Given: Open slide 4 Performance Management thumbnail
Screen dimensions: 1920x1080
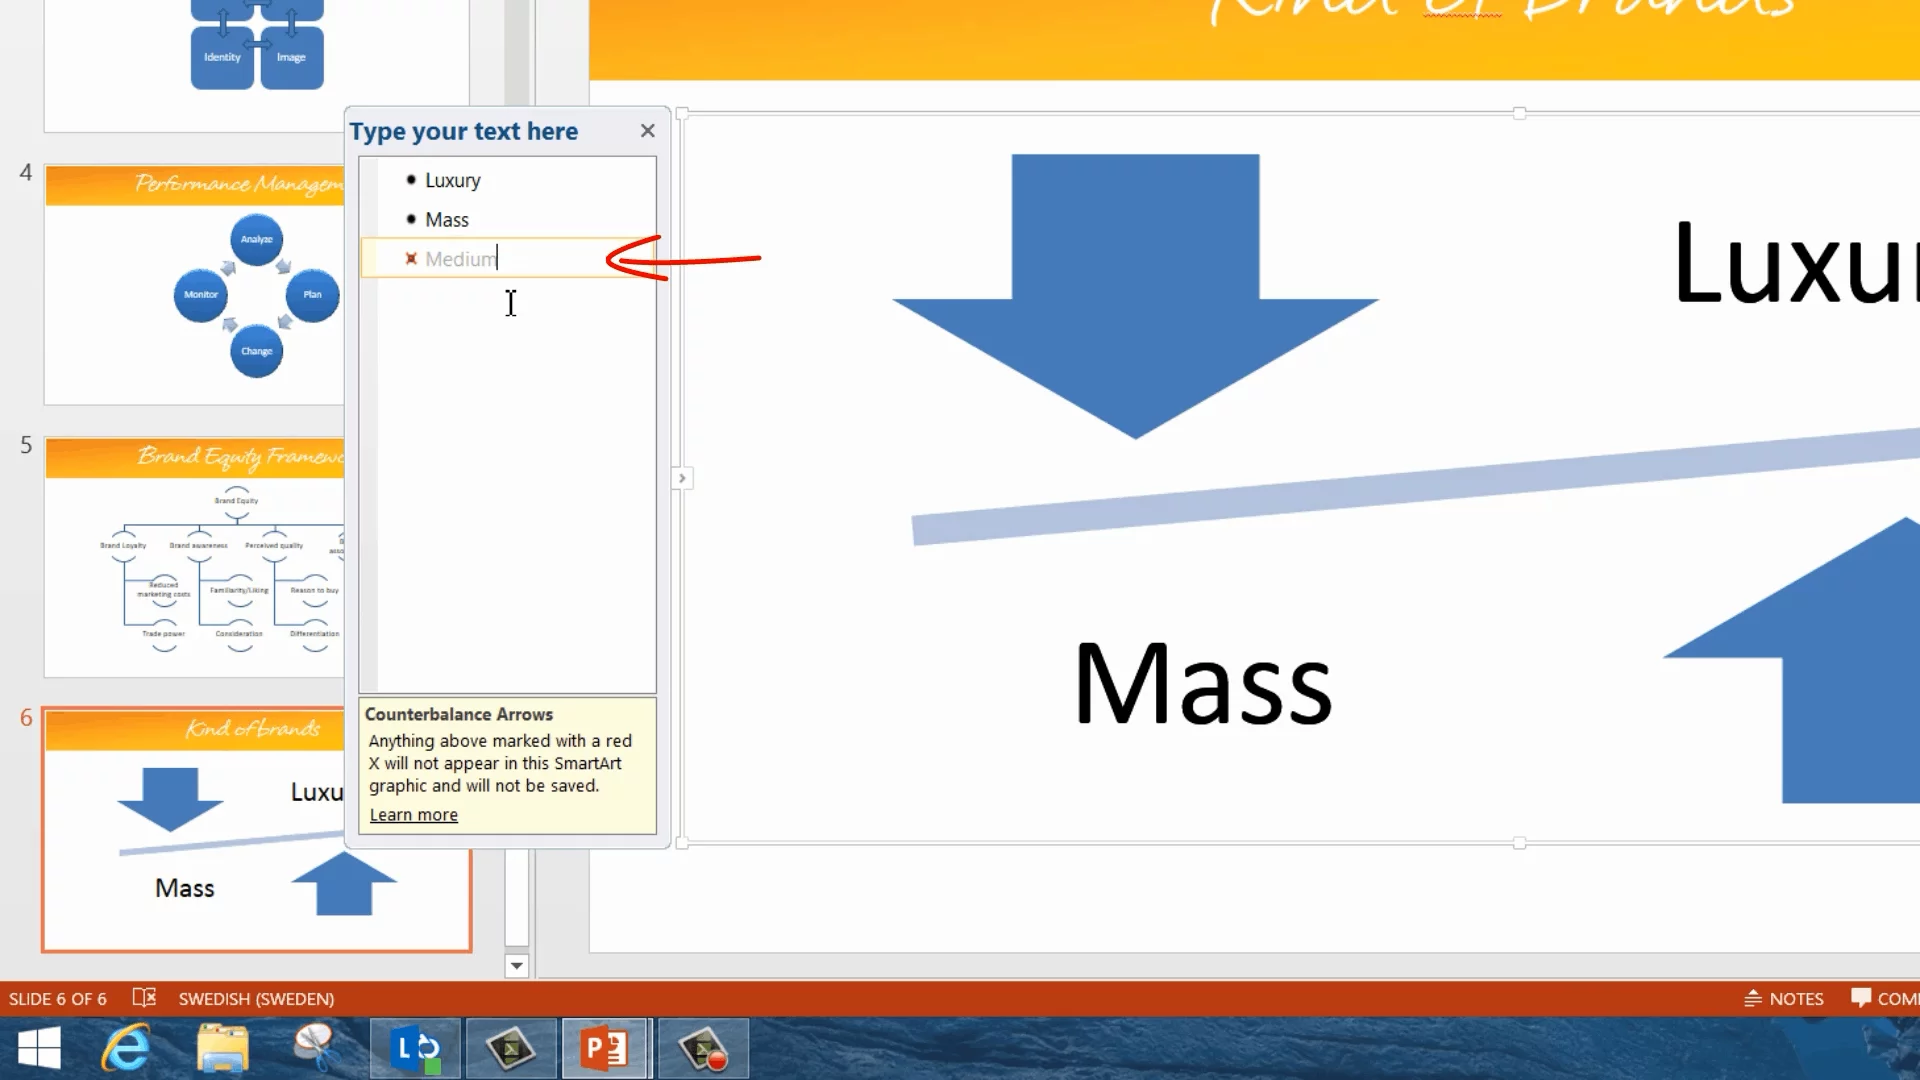Looking at the screenshot, I should 195,285.
